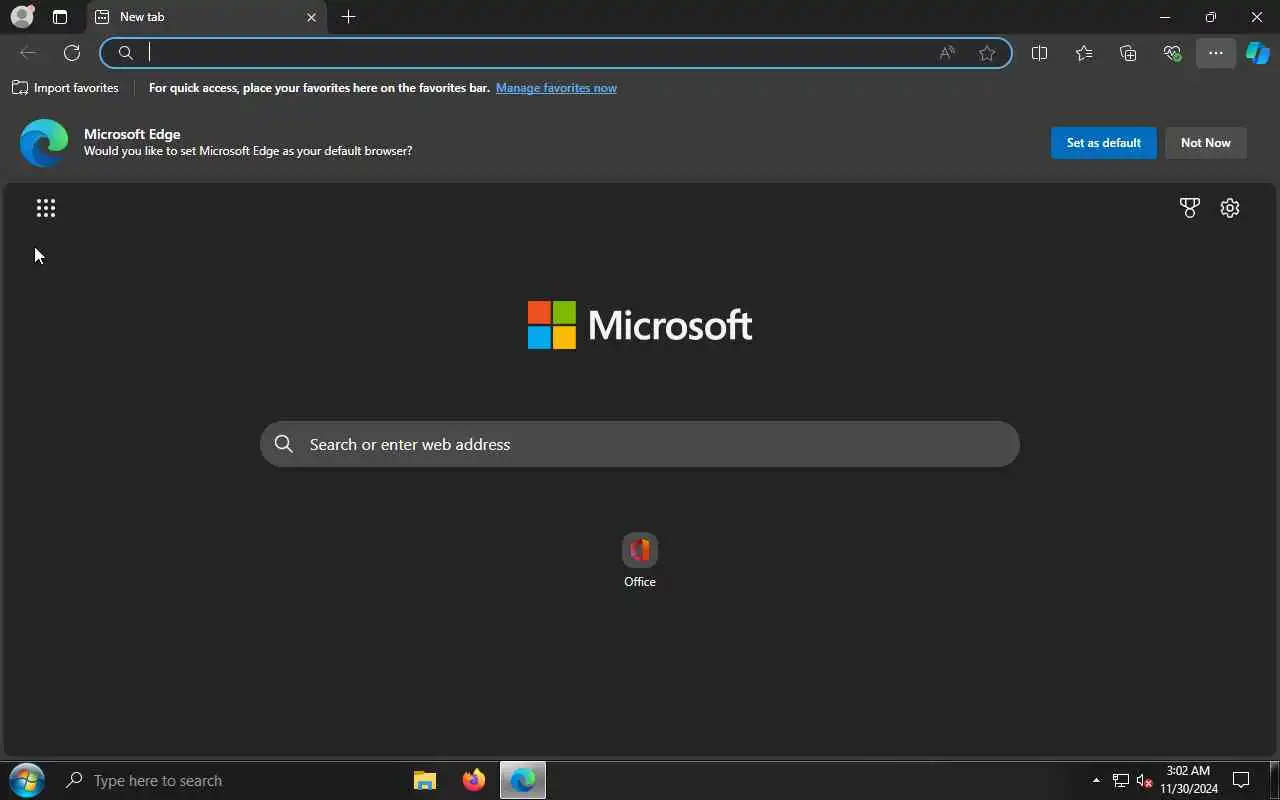This screenshot has width=1280, height=800.
Task: Click the Microsoft Edge logo in default prompt
Action: [44, 142]
